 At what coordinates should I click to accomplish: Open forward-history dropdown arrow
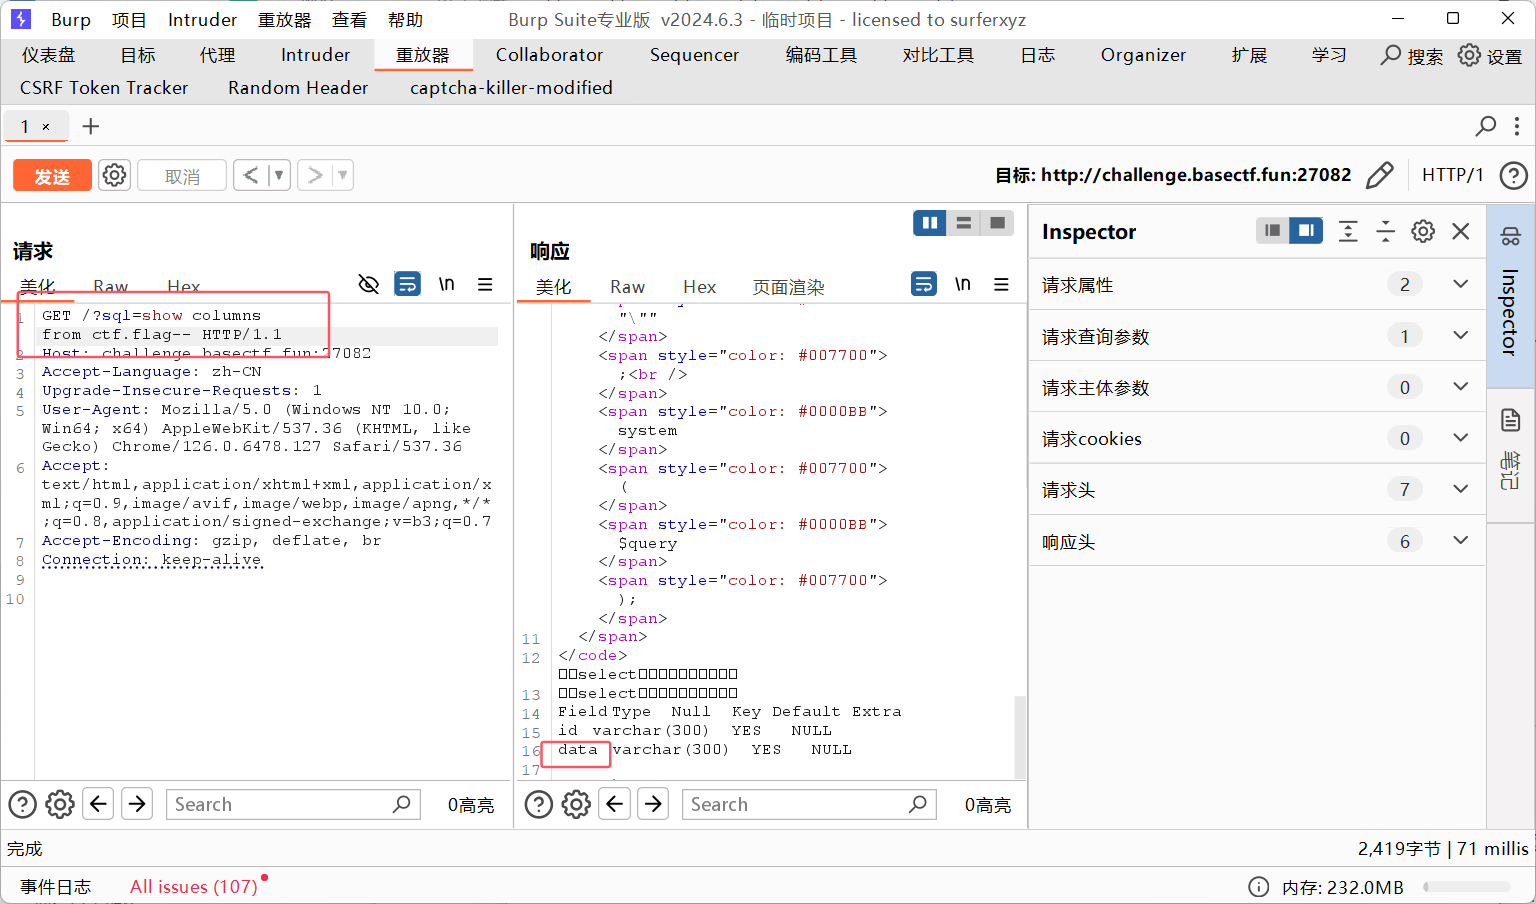coord(343,175)
